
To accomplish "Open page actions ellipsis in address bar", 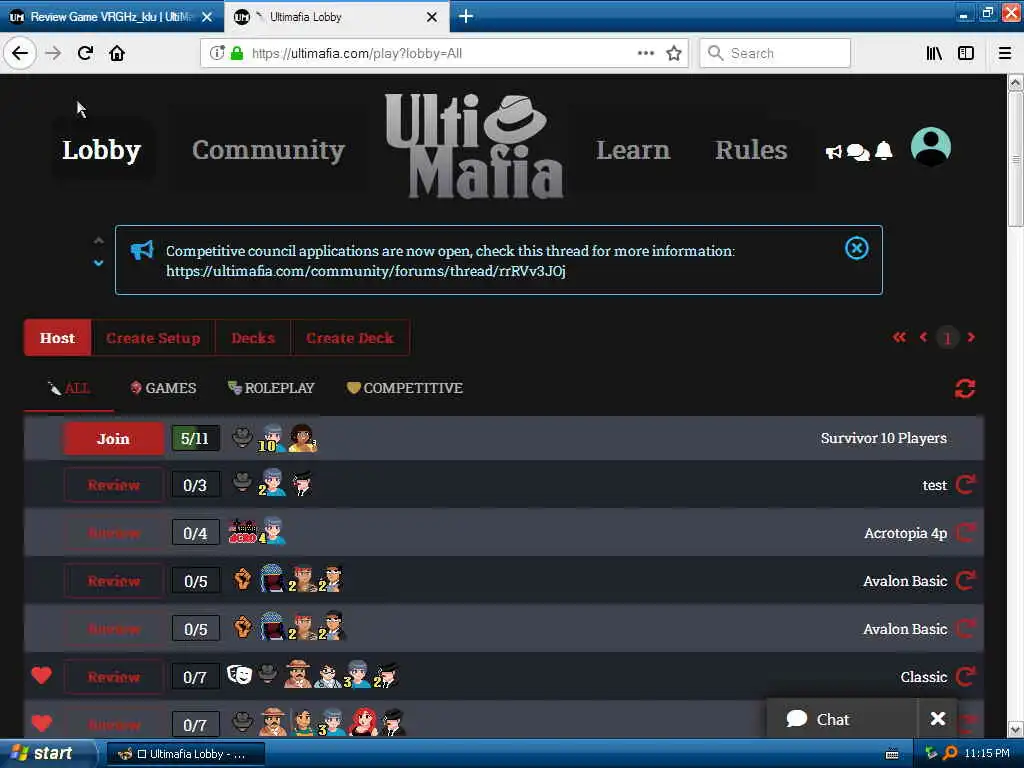I will tap(645, 53).
